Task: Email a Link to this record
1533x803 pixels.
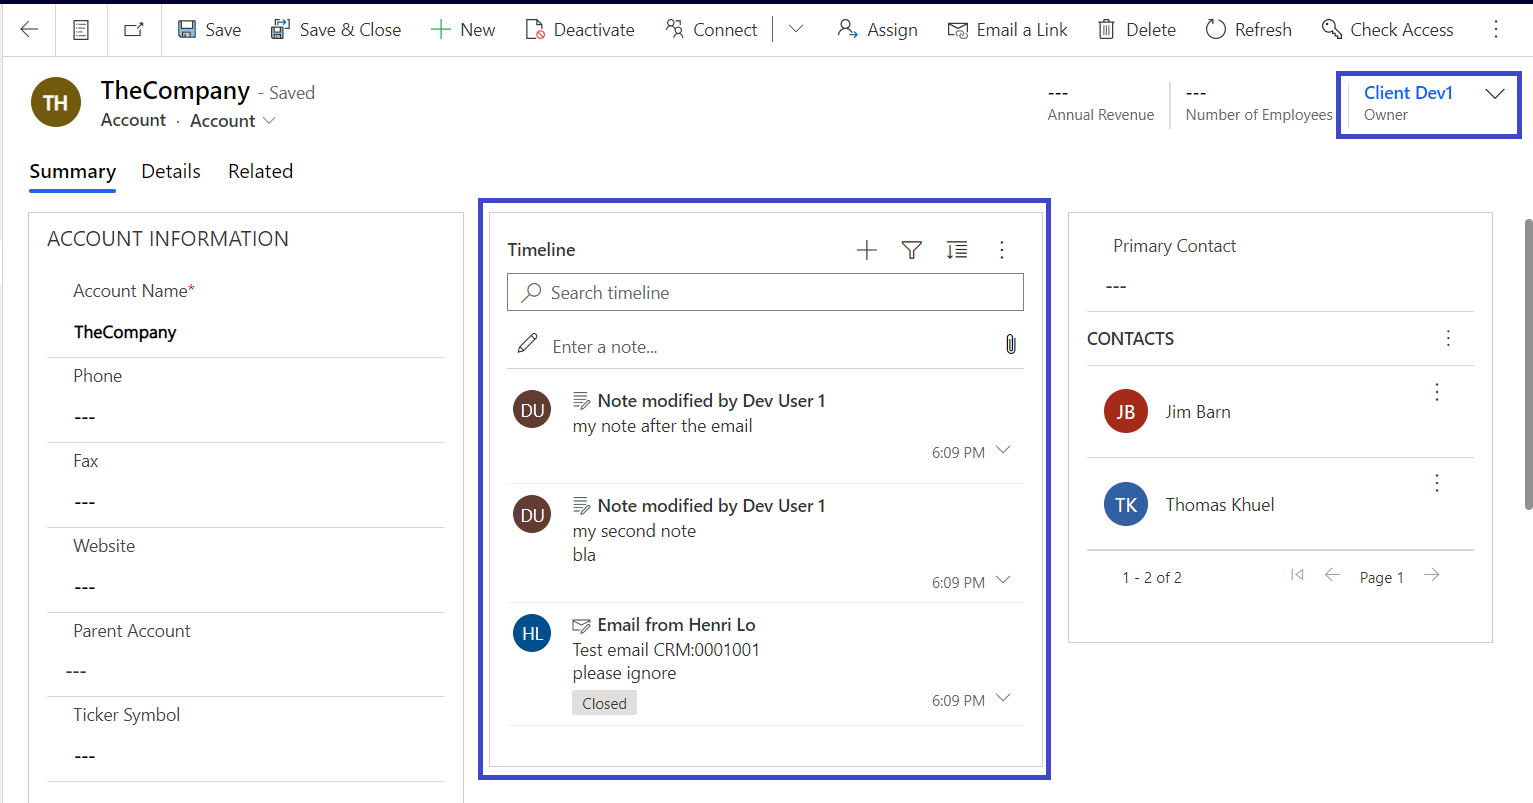Action: click(x=1007, y=29)
